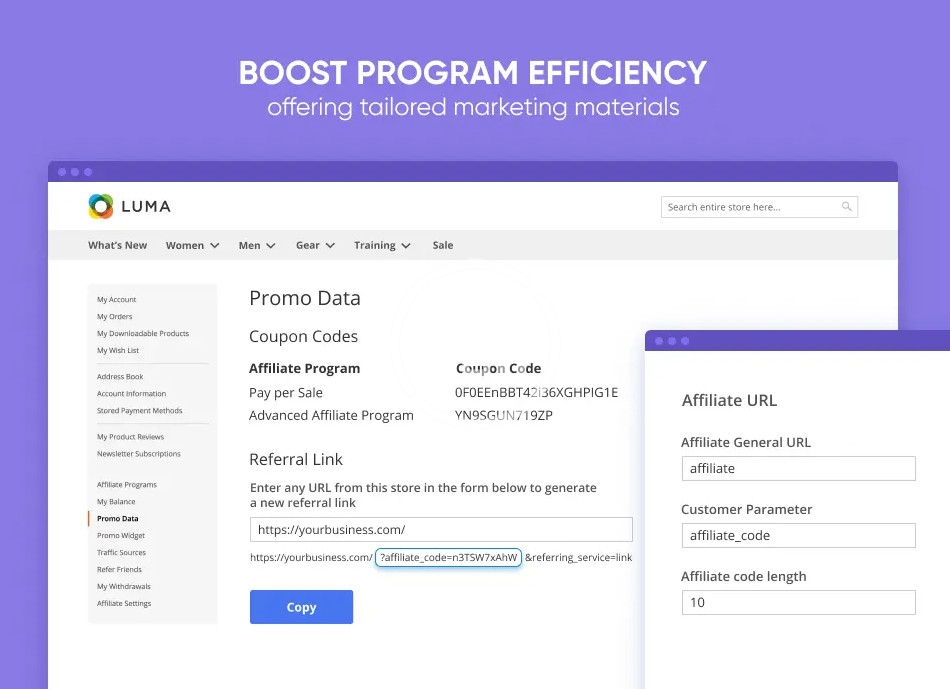The height and width of the screenshot is (689, 950).
Task: Click the Affiliate code length field
Action: [x=798, y=602]
